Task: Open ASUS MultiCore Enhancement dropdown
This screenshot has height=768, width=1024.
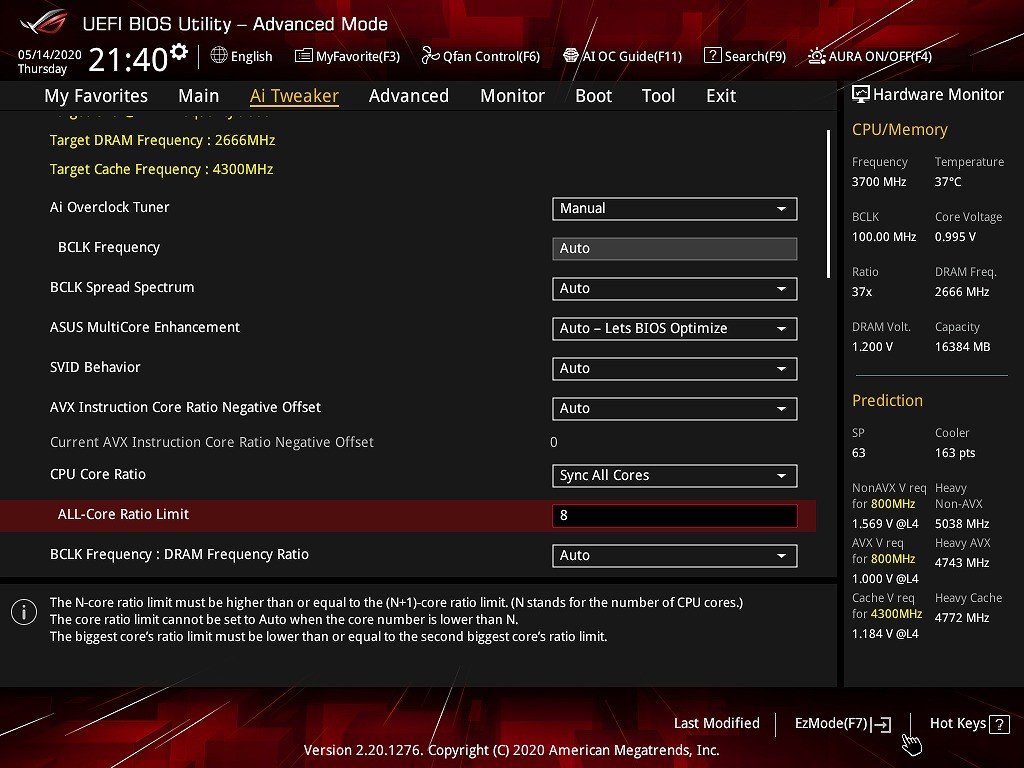Action: tap(674, 329)
